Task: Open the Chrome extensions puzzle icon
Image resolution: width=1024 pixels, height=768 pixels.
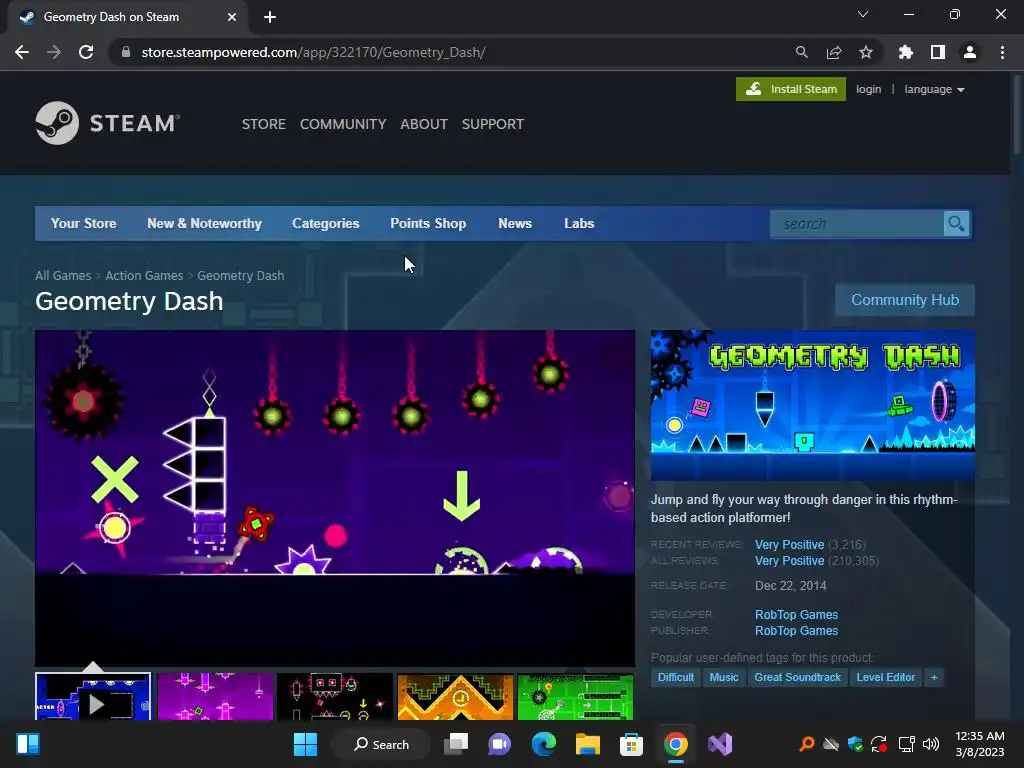Action: pyautogui.click(x=905, y=52)
